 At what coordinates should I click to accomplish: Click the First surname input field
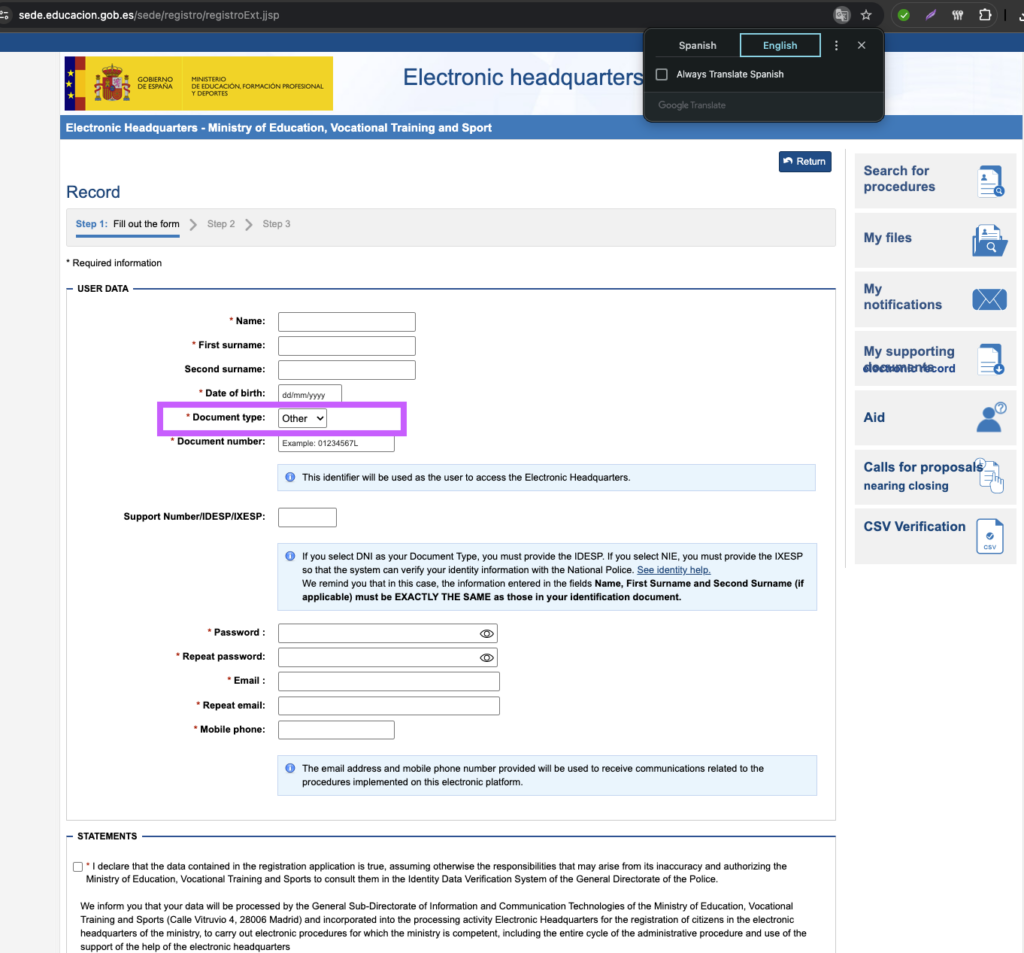coord(347,346)
